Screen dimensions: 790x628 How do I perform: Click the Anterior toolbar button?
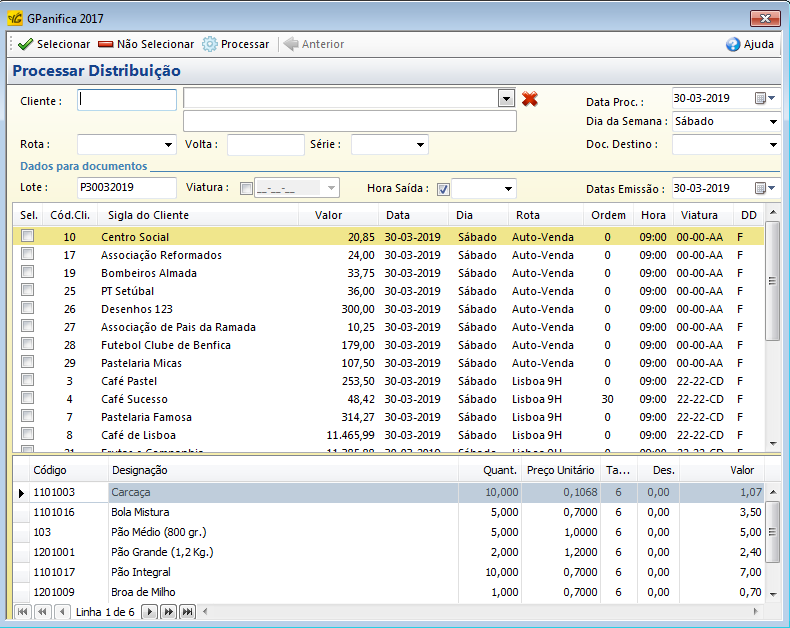313,44
